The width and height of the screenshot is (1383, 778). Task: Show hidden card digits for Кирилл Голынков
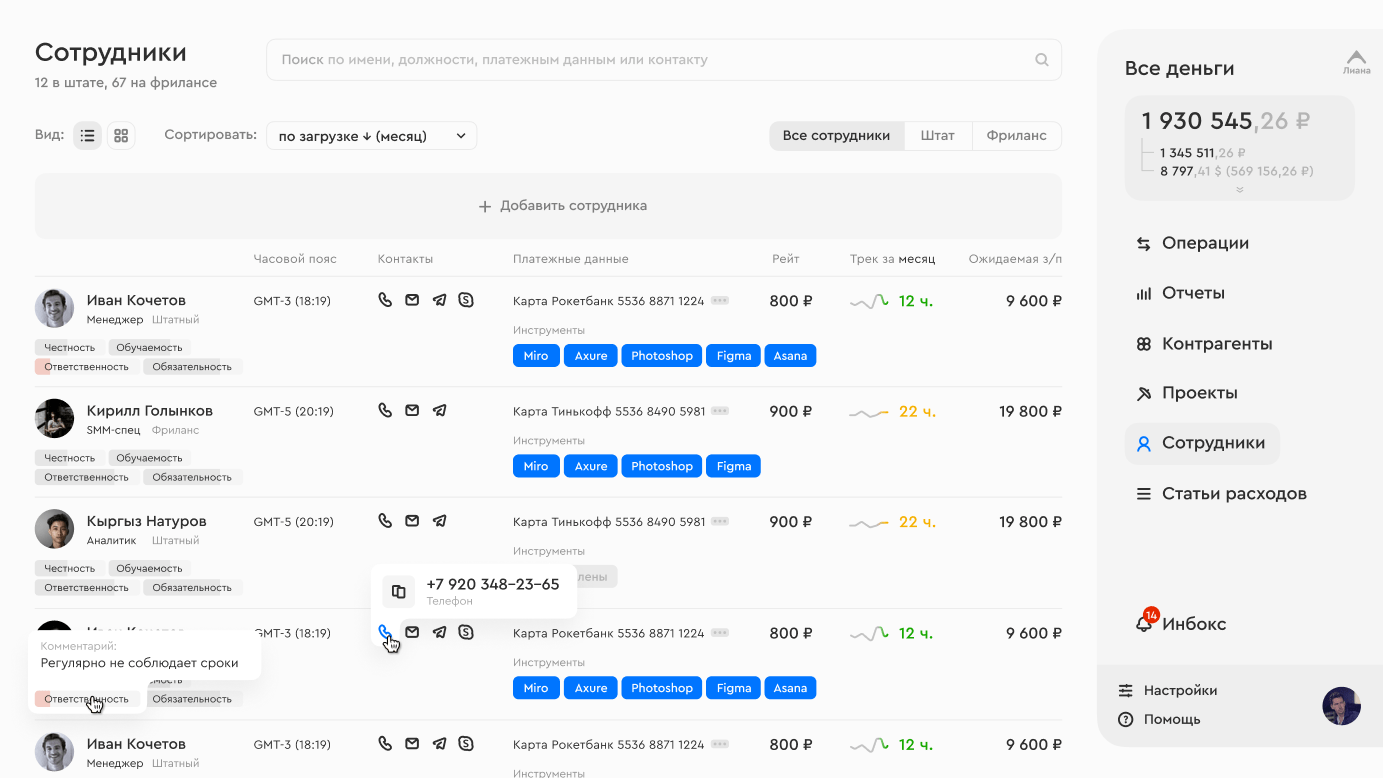[720, 411]
